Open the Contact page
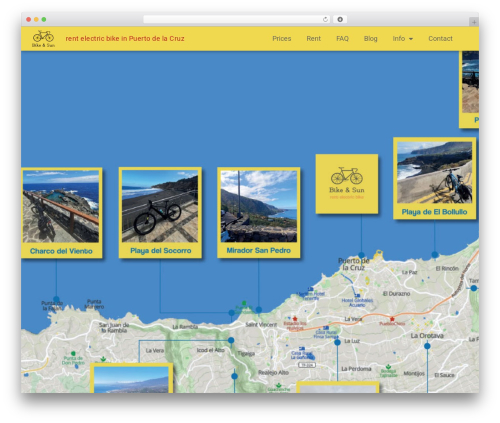Viewport: 500px width, 423px height. coord(440,39)
